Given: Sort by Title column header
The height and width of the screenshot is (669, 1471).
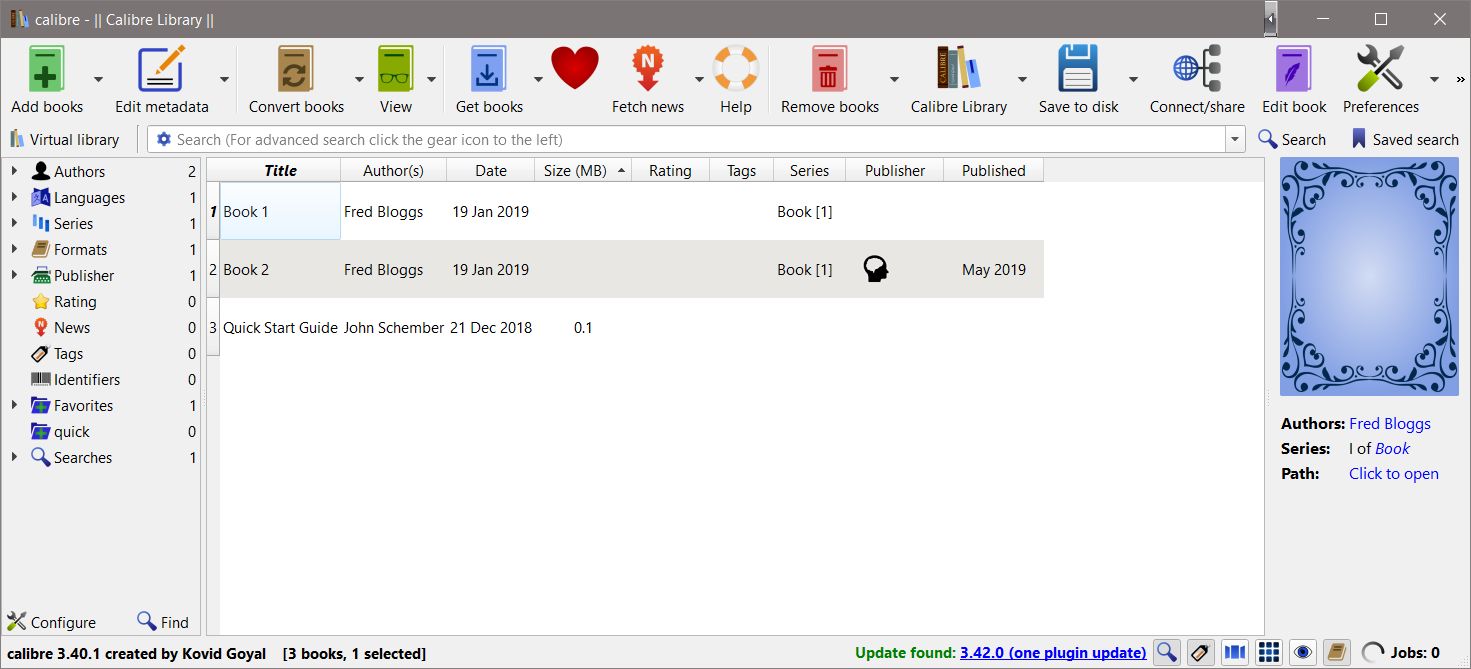Looking at the screenshot, I should coord(280,170).
